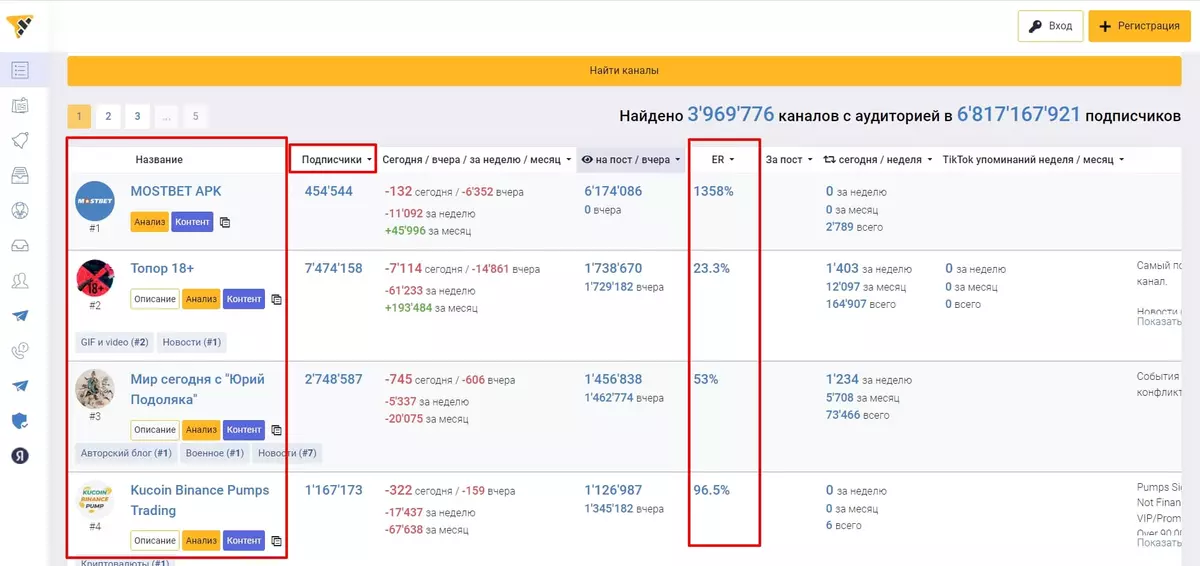Click the Вход login button
The image size is (1200, 566).
(1050, 26)
